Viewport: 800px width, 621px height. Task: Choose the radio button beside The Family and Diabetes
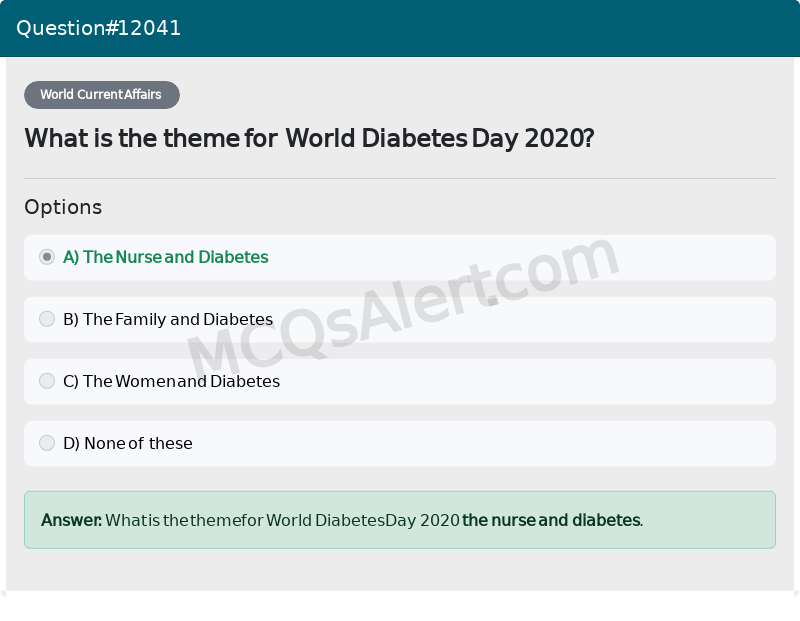click(47, 319)
